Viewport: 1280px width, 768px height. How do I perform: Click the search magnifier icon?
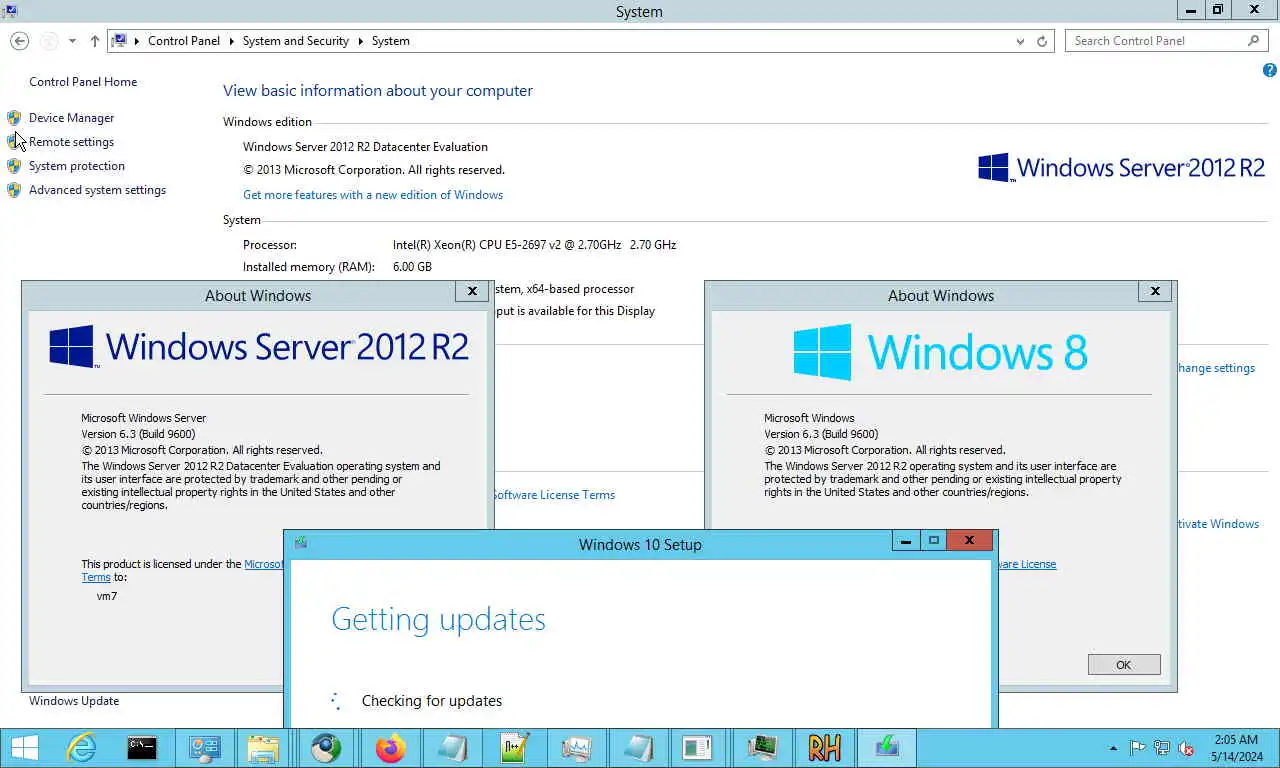coord(1254,41)
